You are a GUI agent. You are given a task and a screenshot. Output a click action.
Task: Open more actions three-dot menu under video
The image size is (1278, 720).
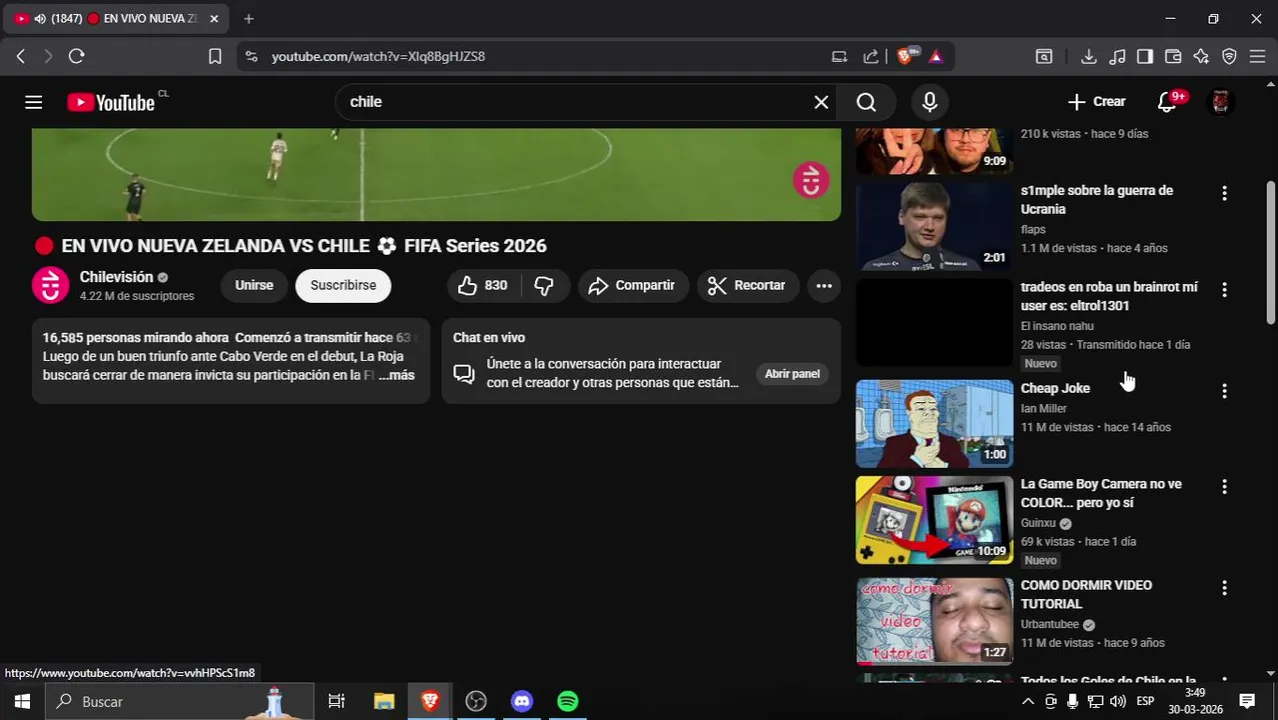(824, 286)
